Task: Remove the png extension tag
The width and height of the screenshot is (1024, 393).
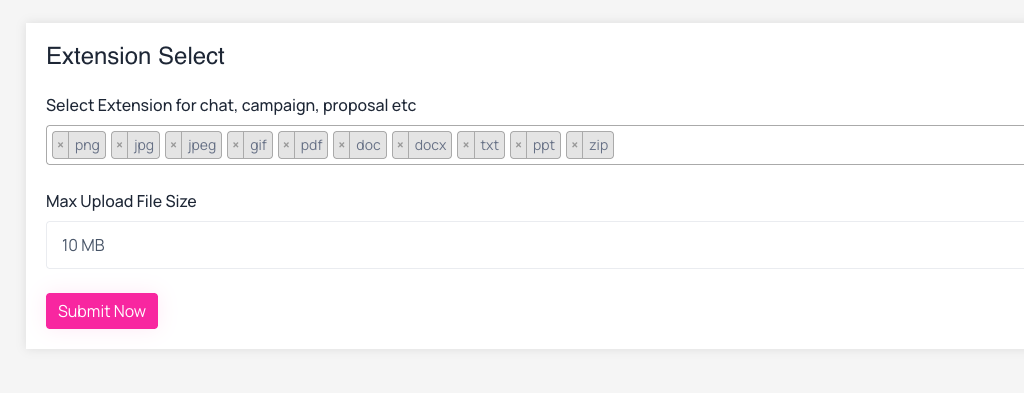Action: click(x=61, y=145)
